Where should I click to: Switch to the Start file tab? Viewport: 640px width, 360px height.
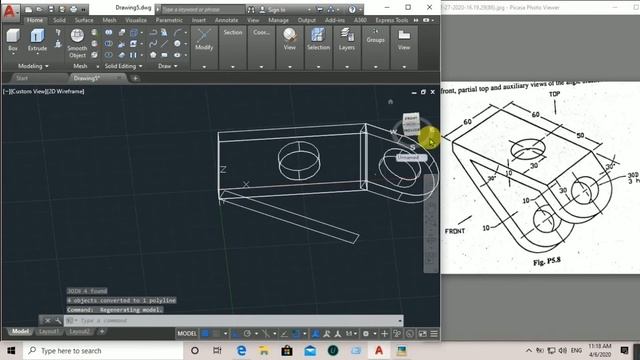pos(22,78)
